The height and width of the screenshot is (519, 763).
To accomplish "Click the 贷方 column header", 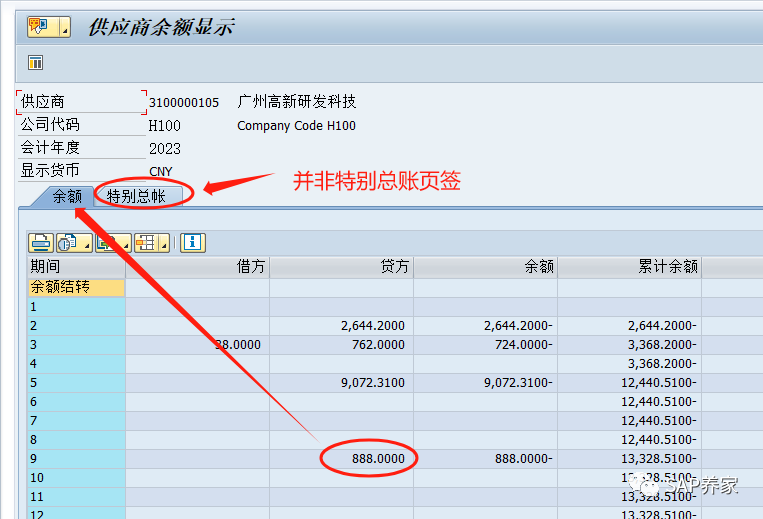I will 342,267.
